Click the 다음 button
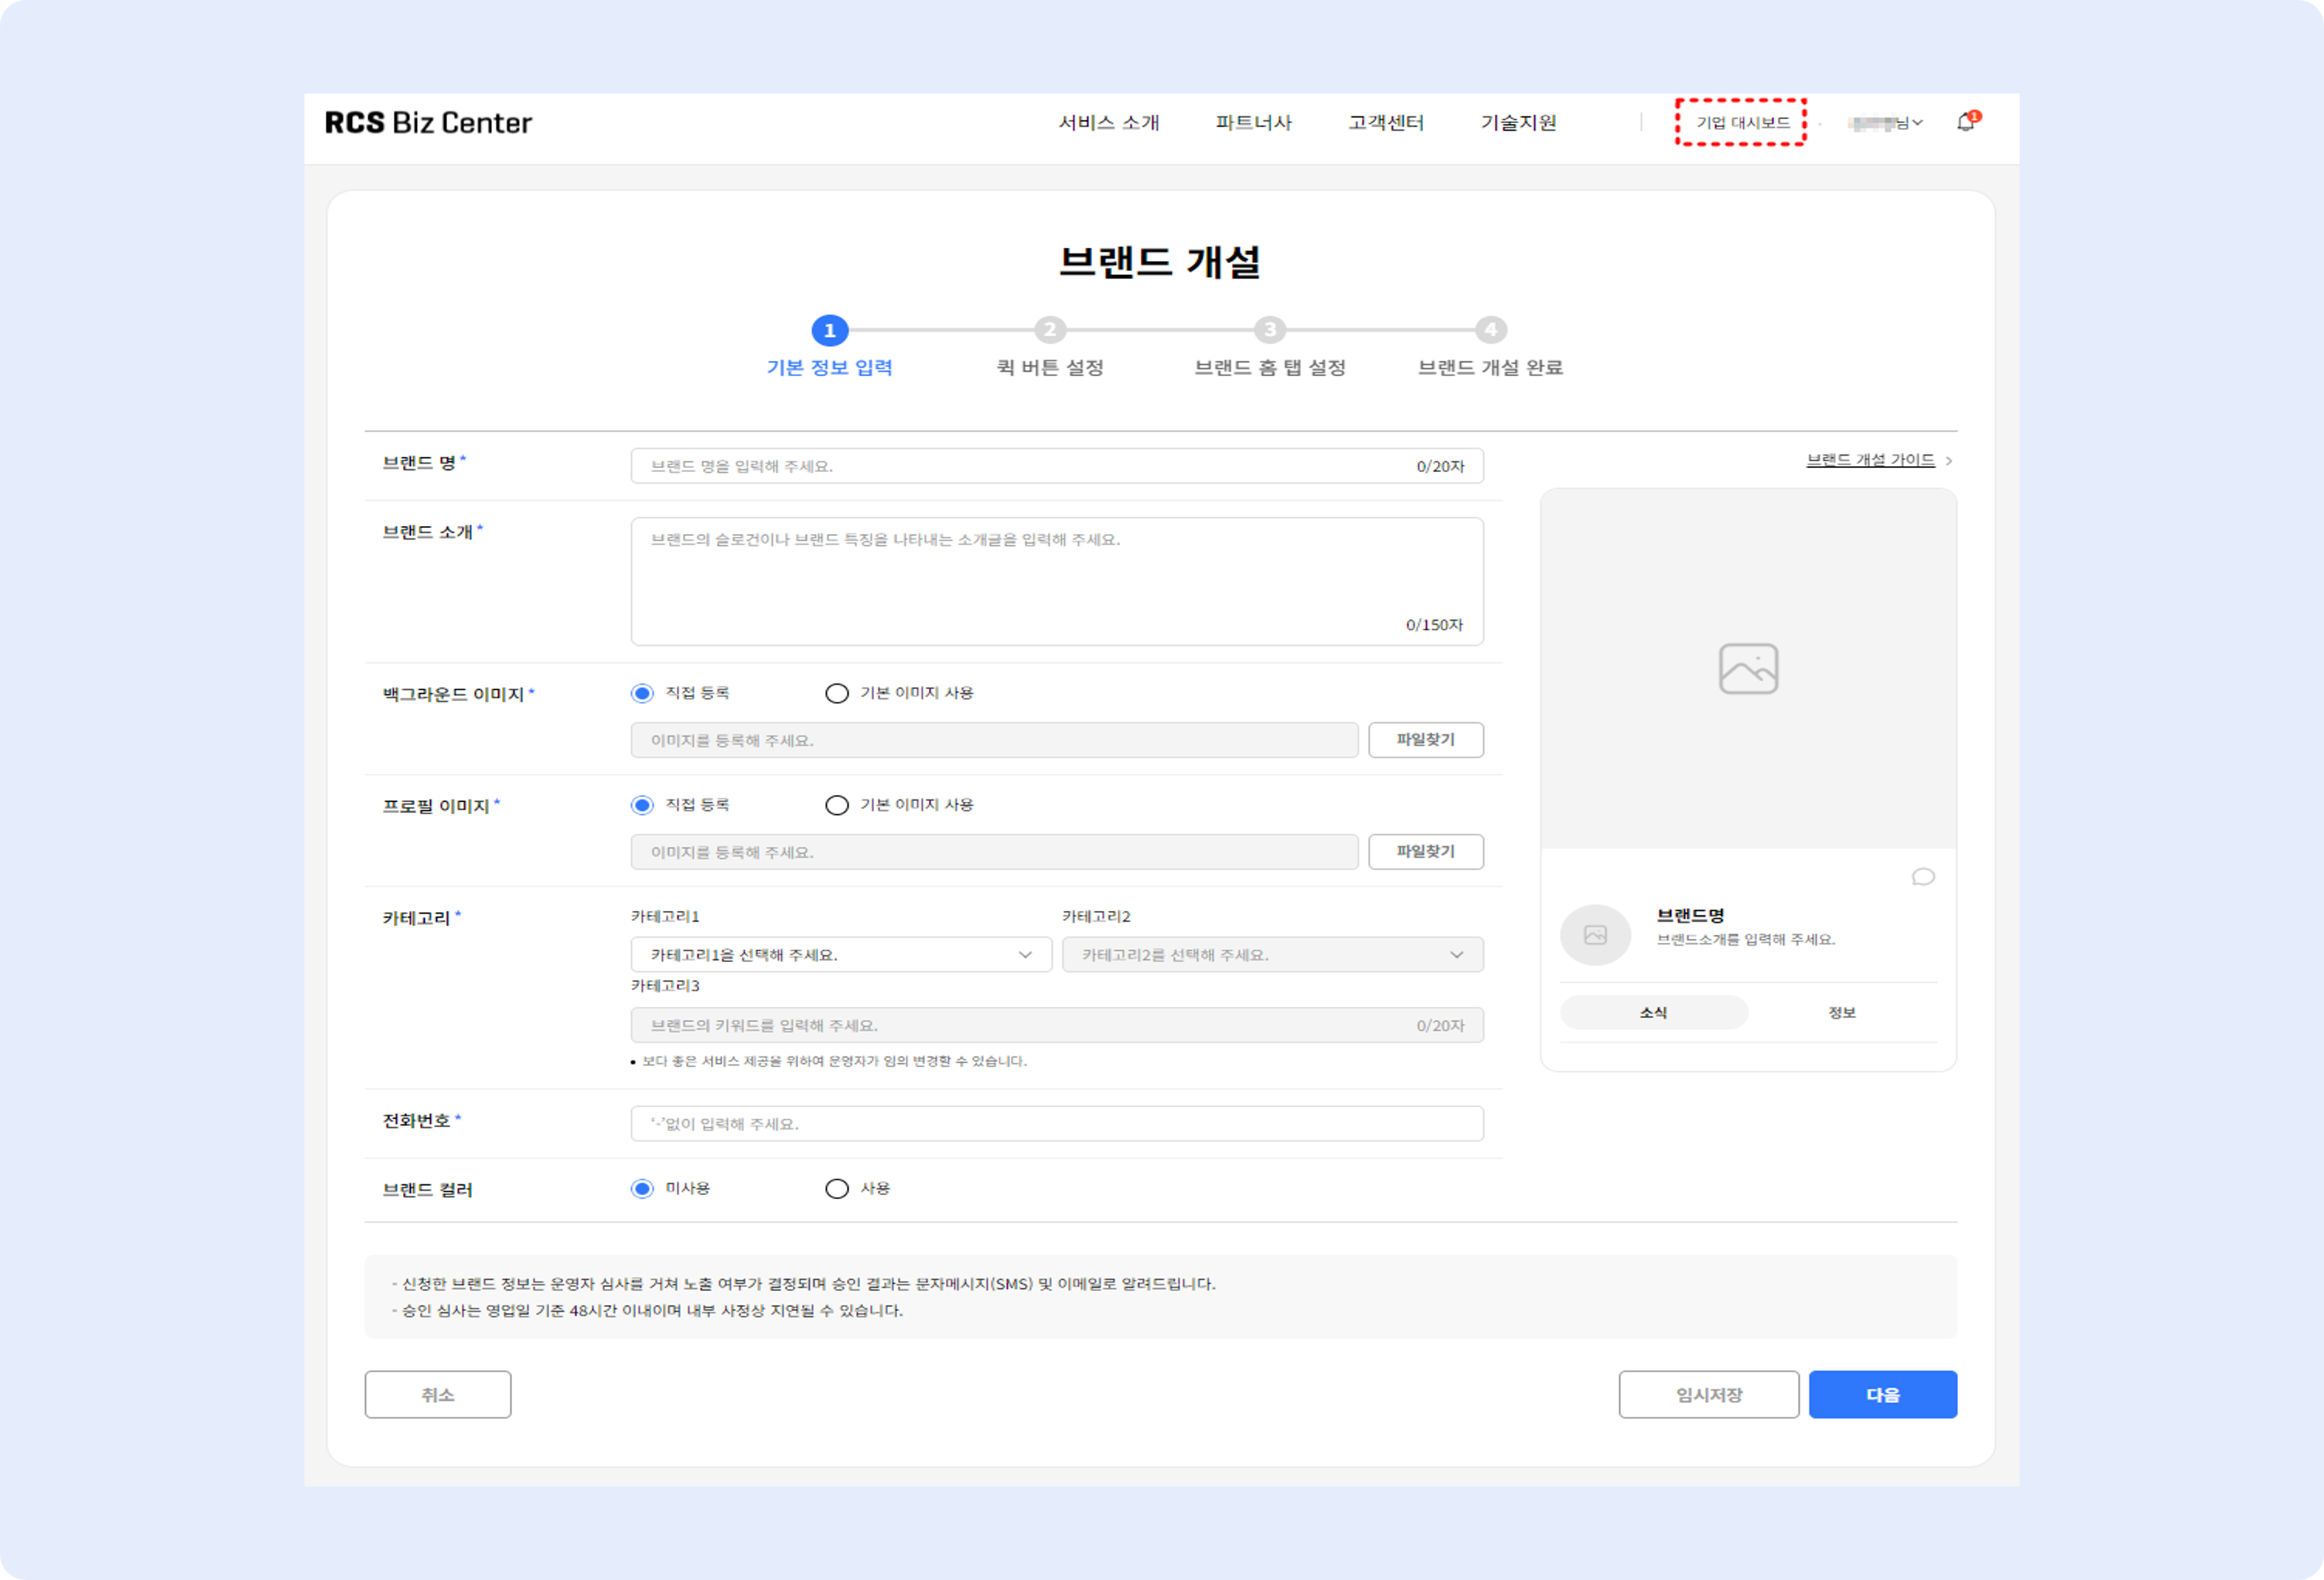 [1882, 1394]
